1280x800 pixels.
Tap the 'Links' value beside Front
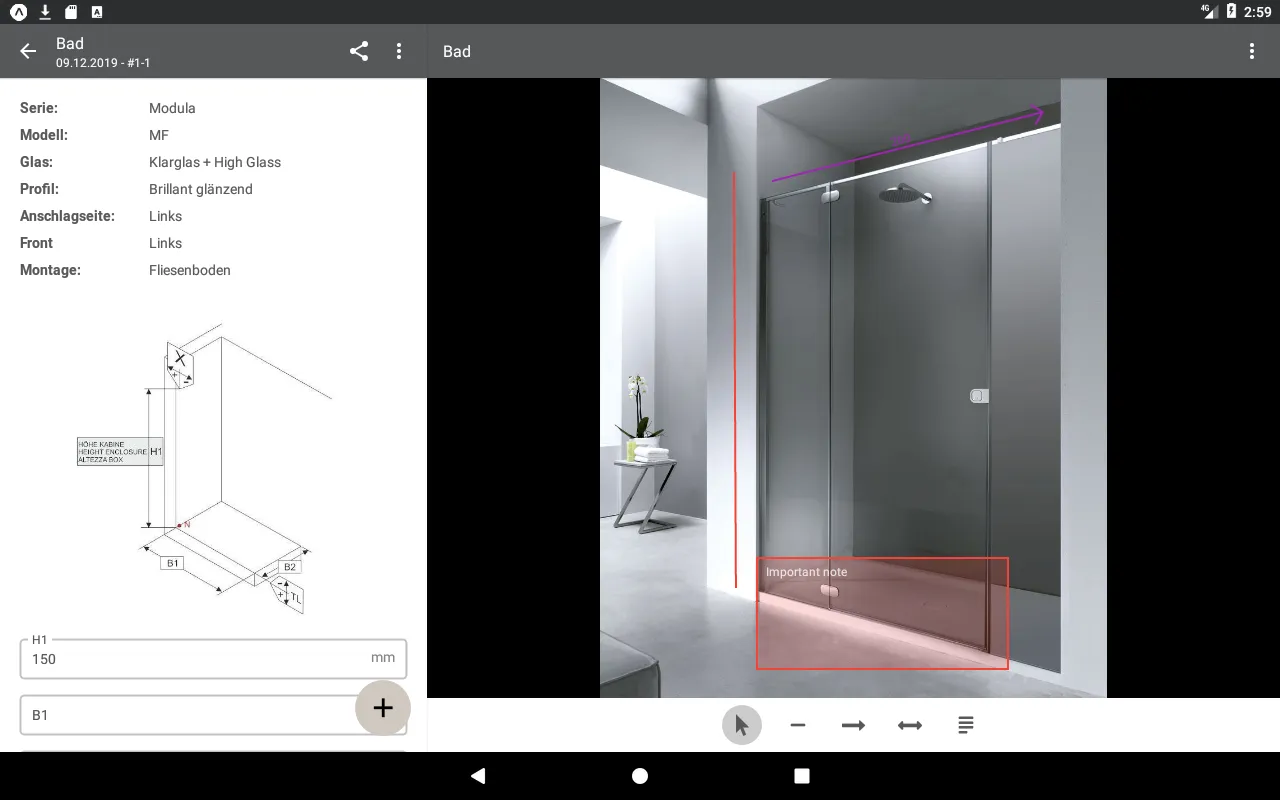coord(166,243)
